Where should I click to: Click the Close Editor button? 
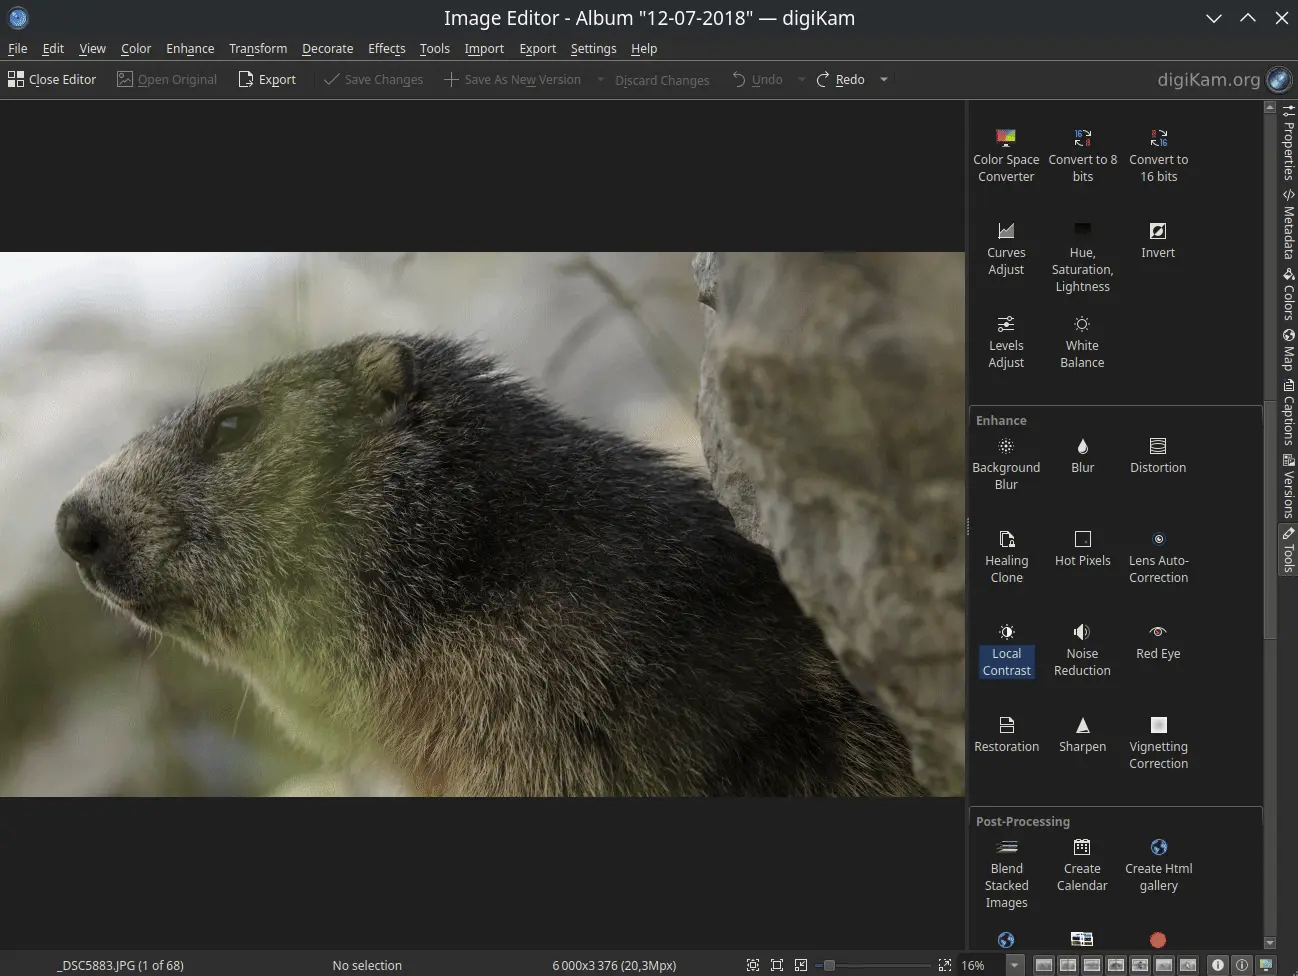pos(52,80)
